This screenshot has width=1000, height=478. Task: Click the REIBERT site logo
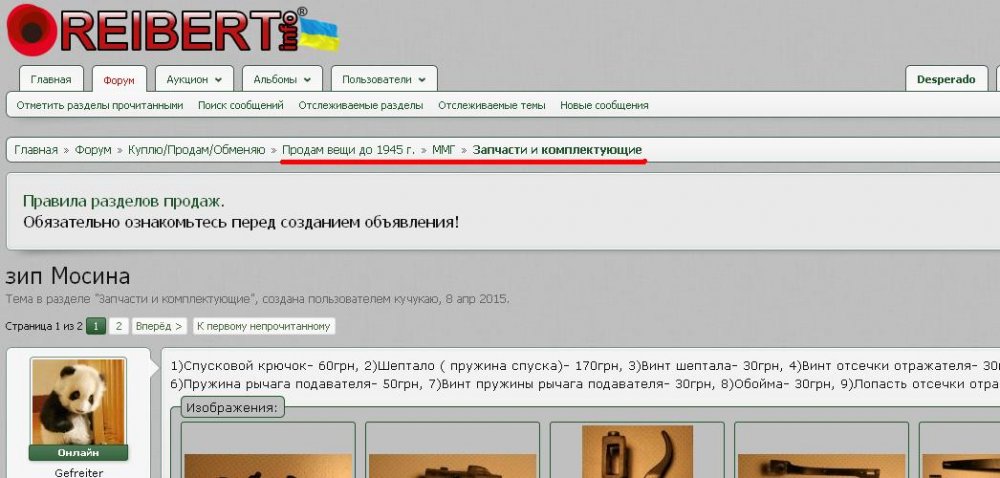pos(172,31)
